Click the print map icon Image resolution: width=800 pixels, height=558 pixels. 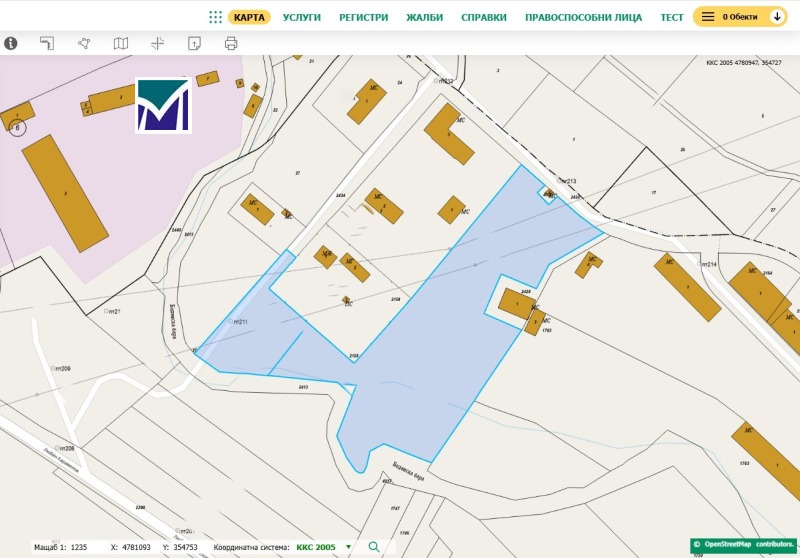[231, 43]
